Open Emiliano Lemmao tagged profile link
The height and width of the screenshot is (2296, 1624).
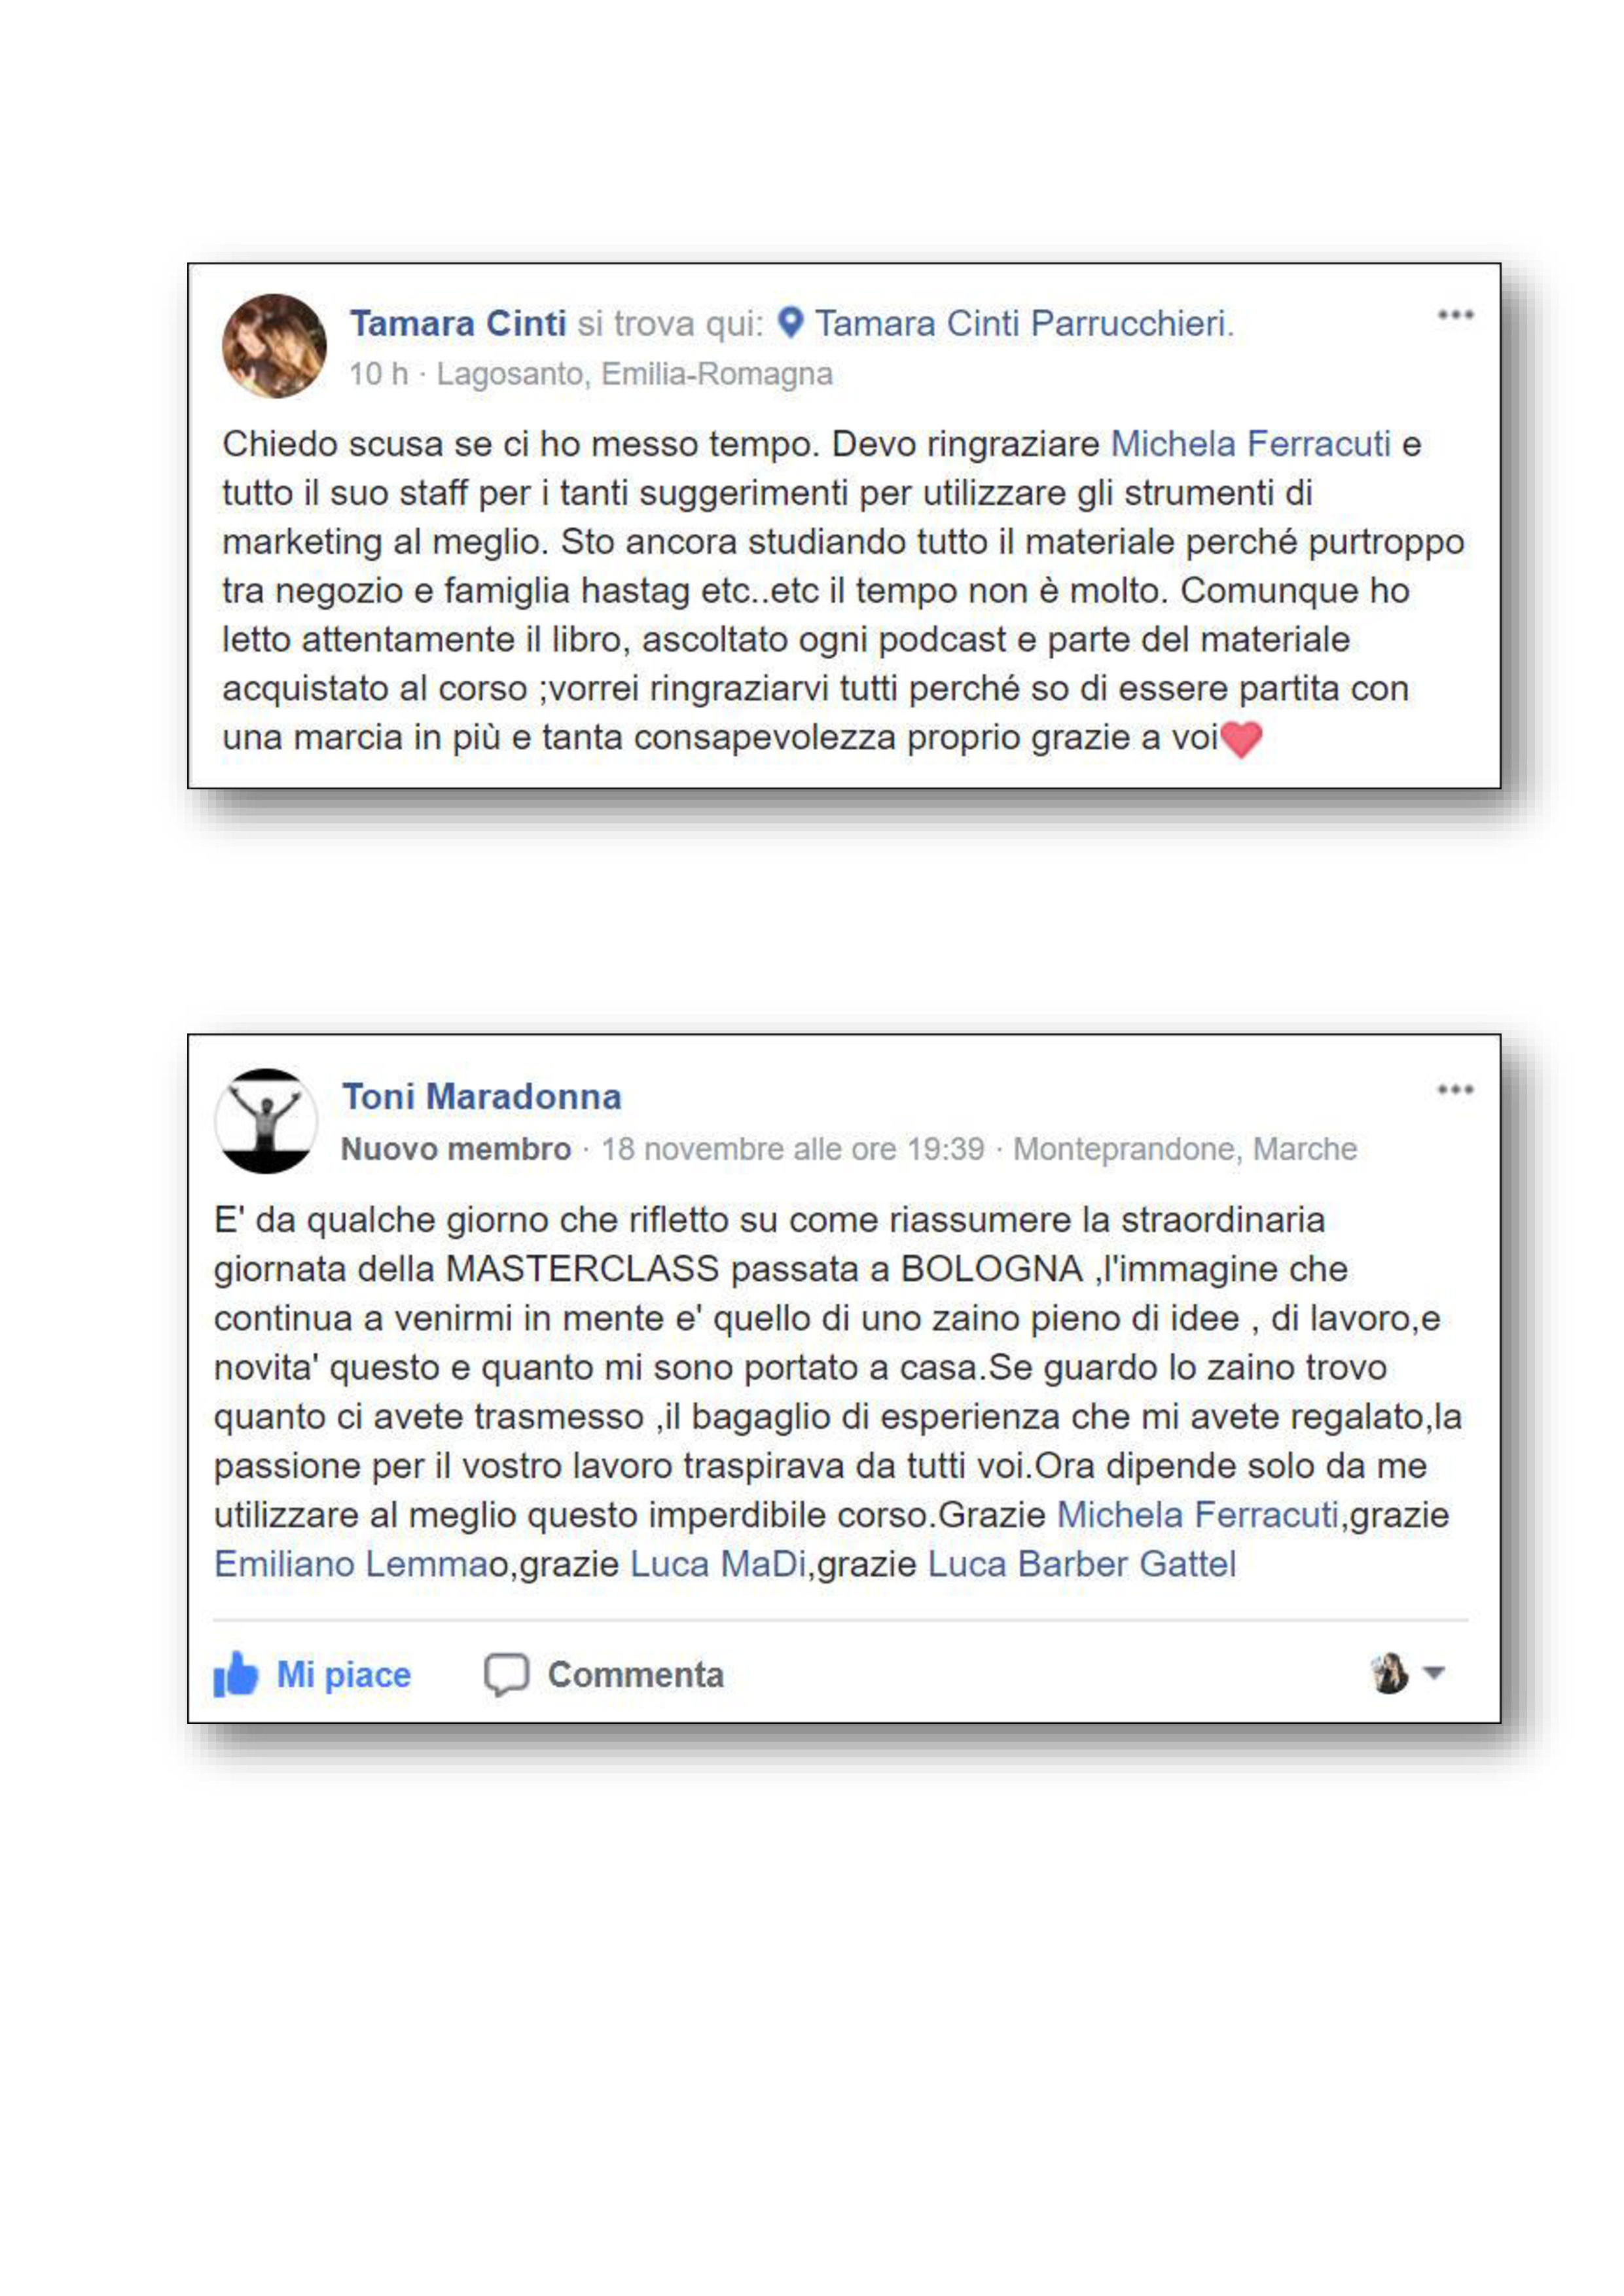coord(361,1564)
